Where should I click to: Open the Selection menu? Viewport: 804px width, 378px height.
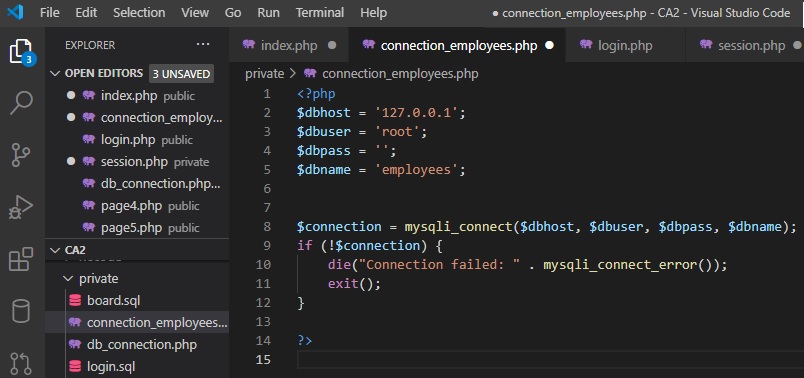pos(139,12)
